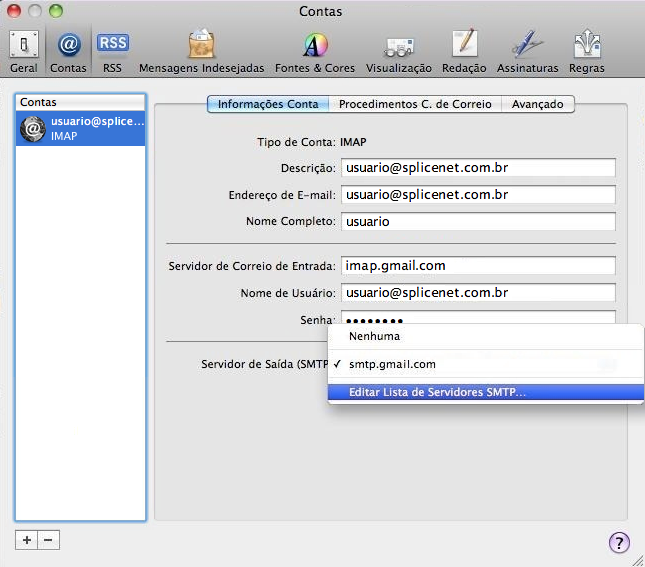The height and width of the screenshot is (567, 645).
Task: Click the remove account minus button
Action: [x=48, y=539]
